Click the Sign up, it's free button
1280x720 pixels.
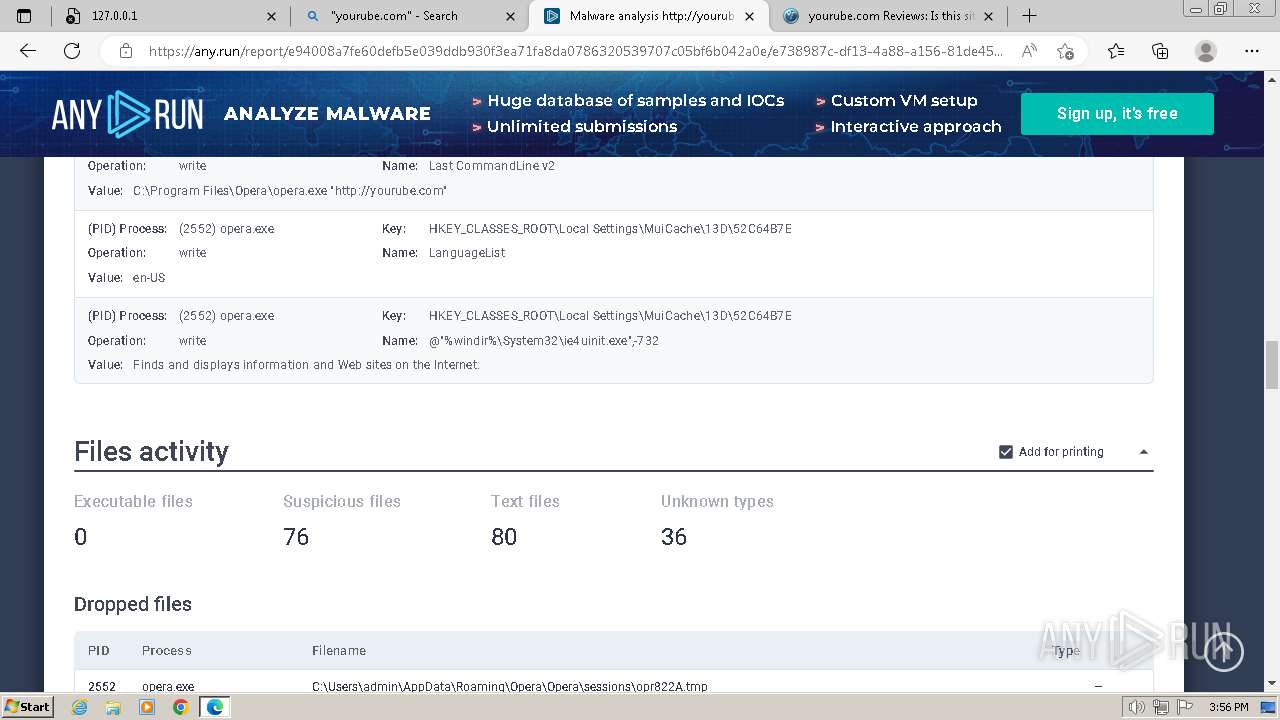[1117, 114]
